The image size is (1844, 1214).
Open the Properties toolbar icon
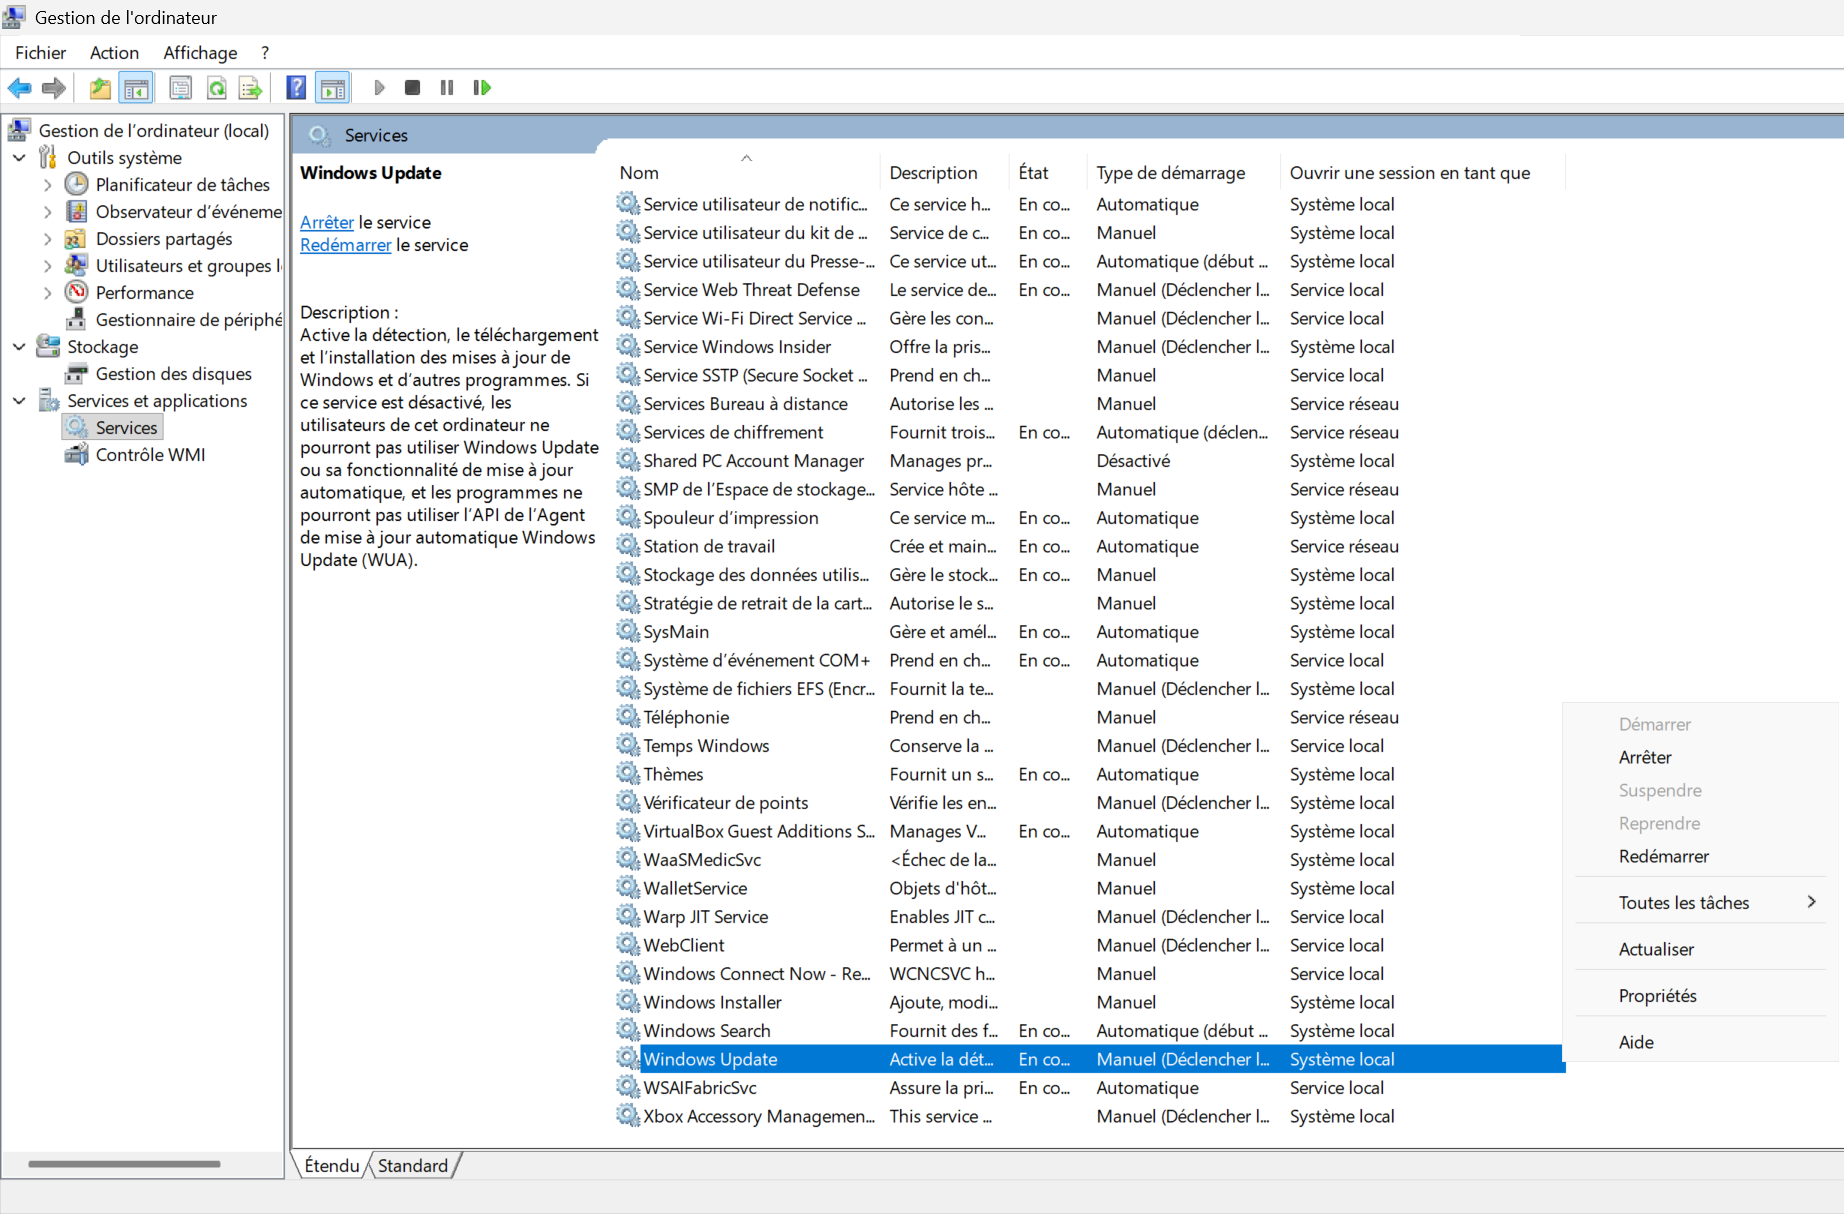[x=181, y=88]
